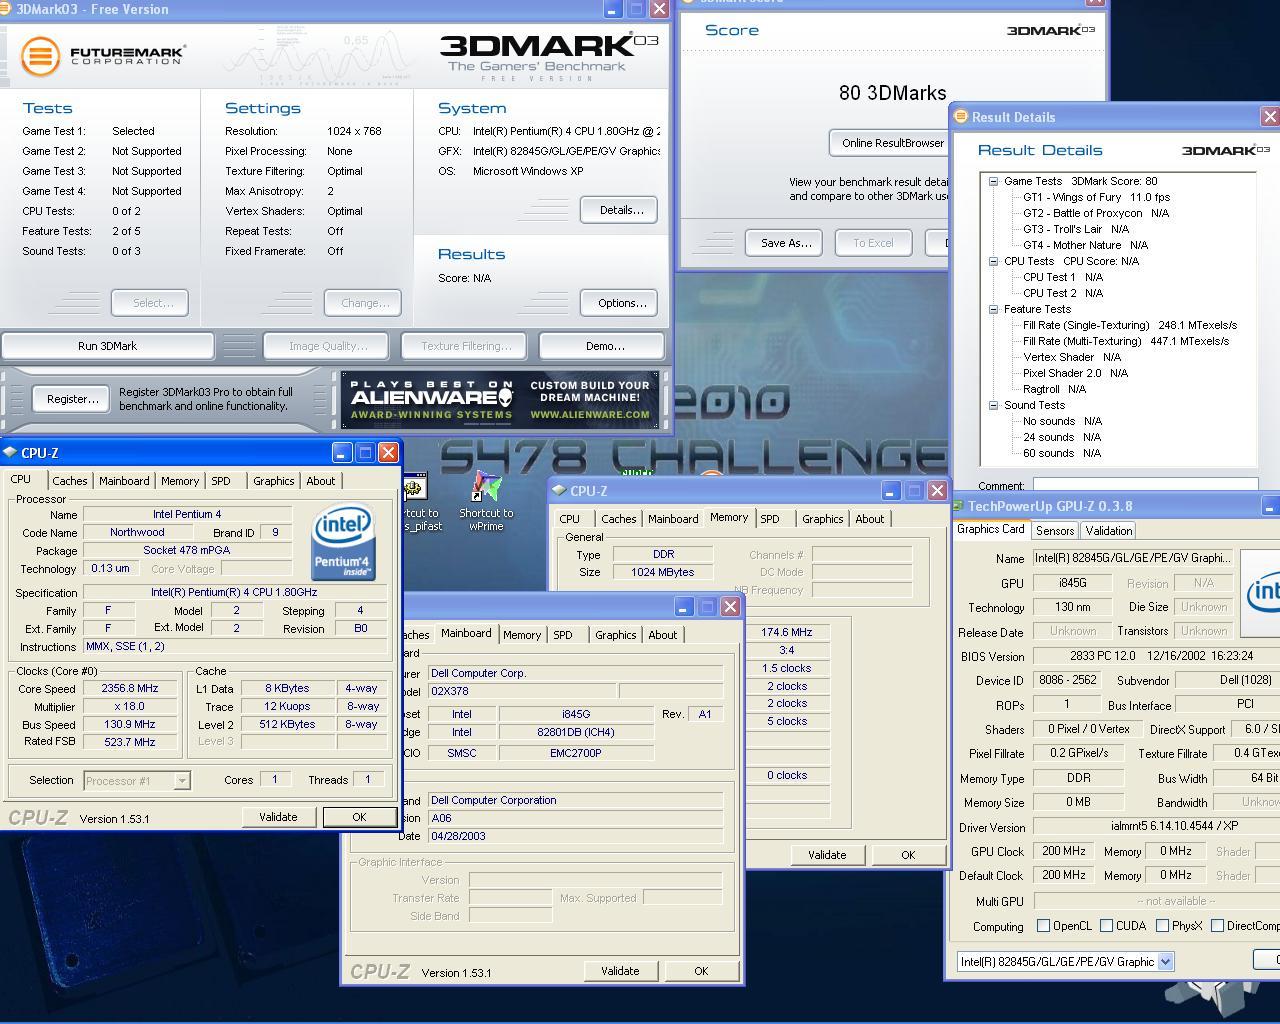Screen dimensions: 1280x1024
Task: Click the CPU-Z title bar icon of CPU window
Action: pos(10,453)
